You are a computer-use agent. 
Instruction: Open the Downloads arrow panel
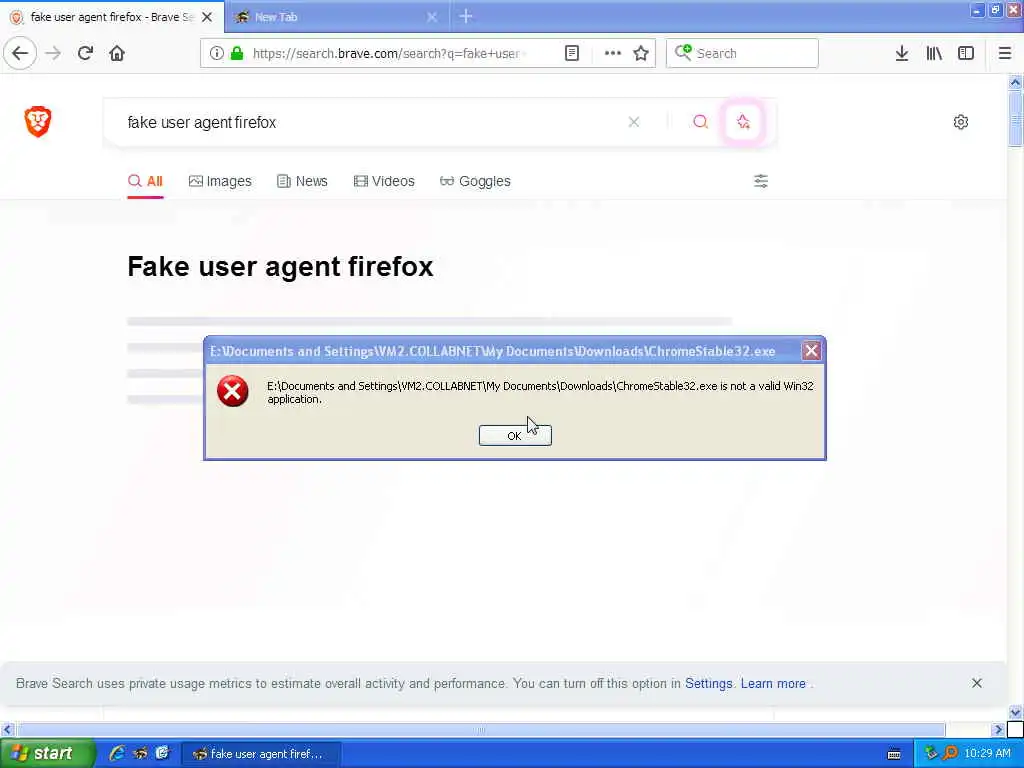point(902,53)
